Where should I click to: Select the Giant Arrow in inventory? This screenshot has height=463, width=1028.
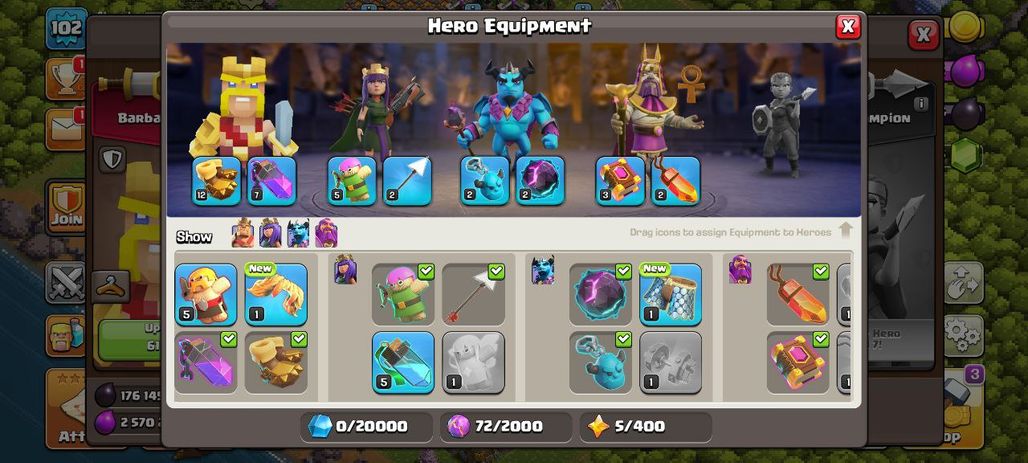click(x=473, y=294)
